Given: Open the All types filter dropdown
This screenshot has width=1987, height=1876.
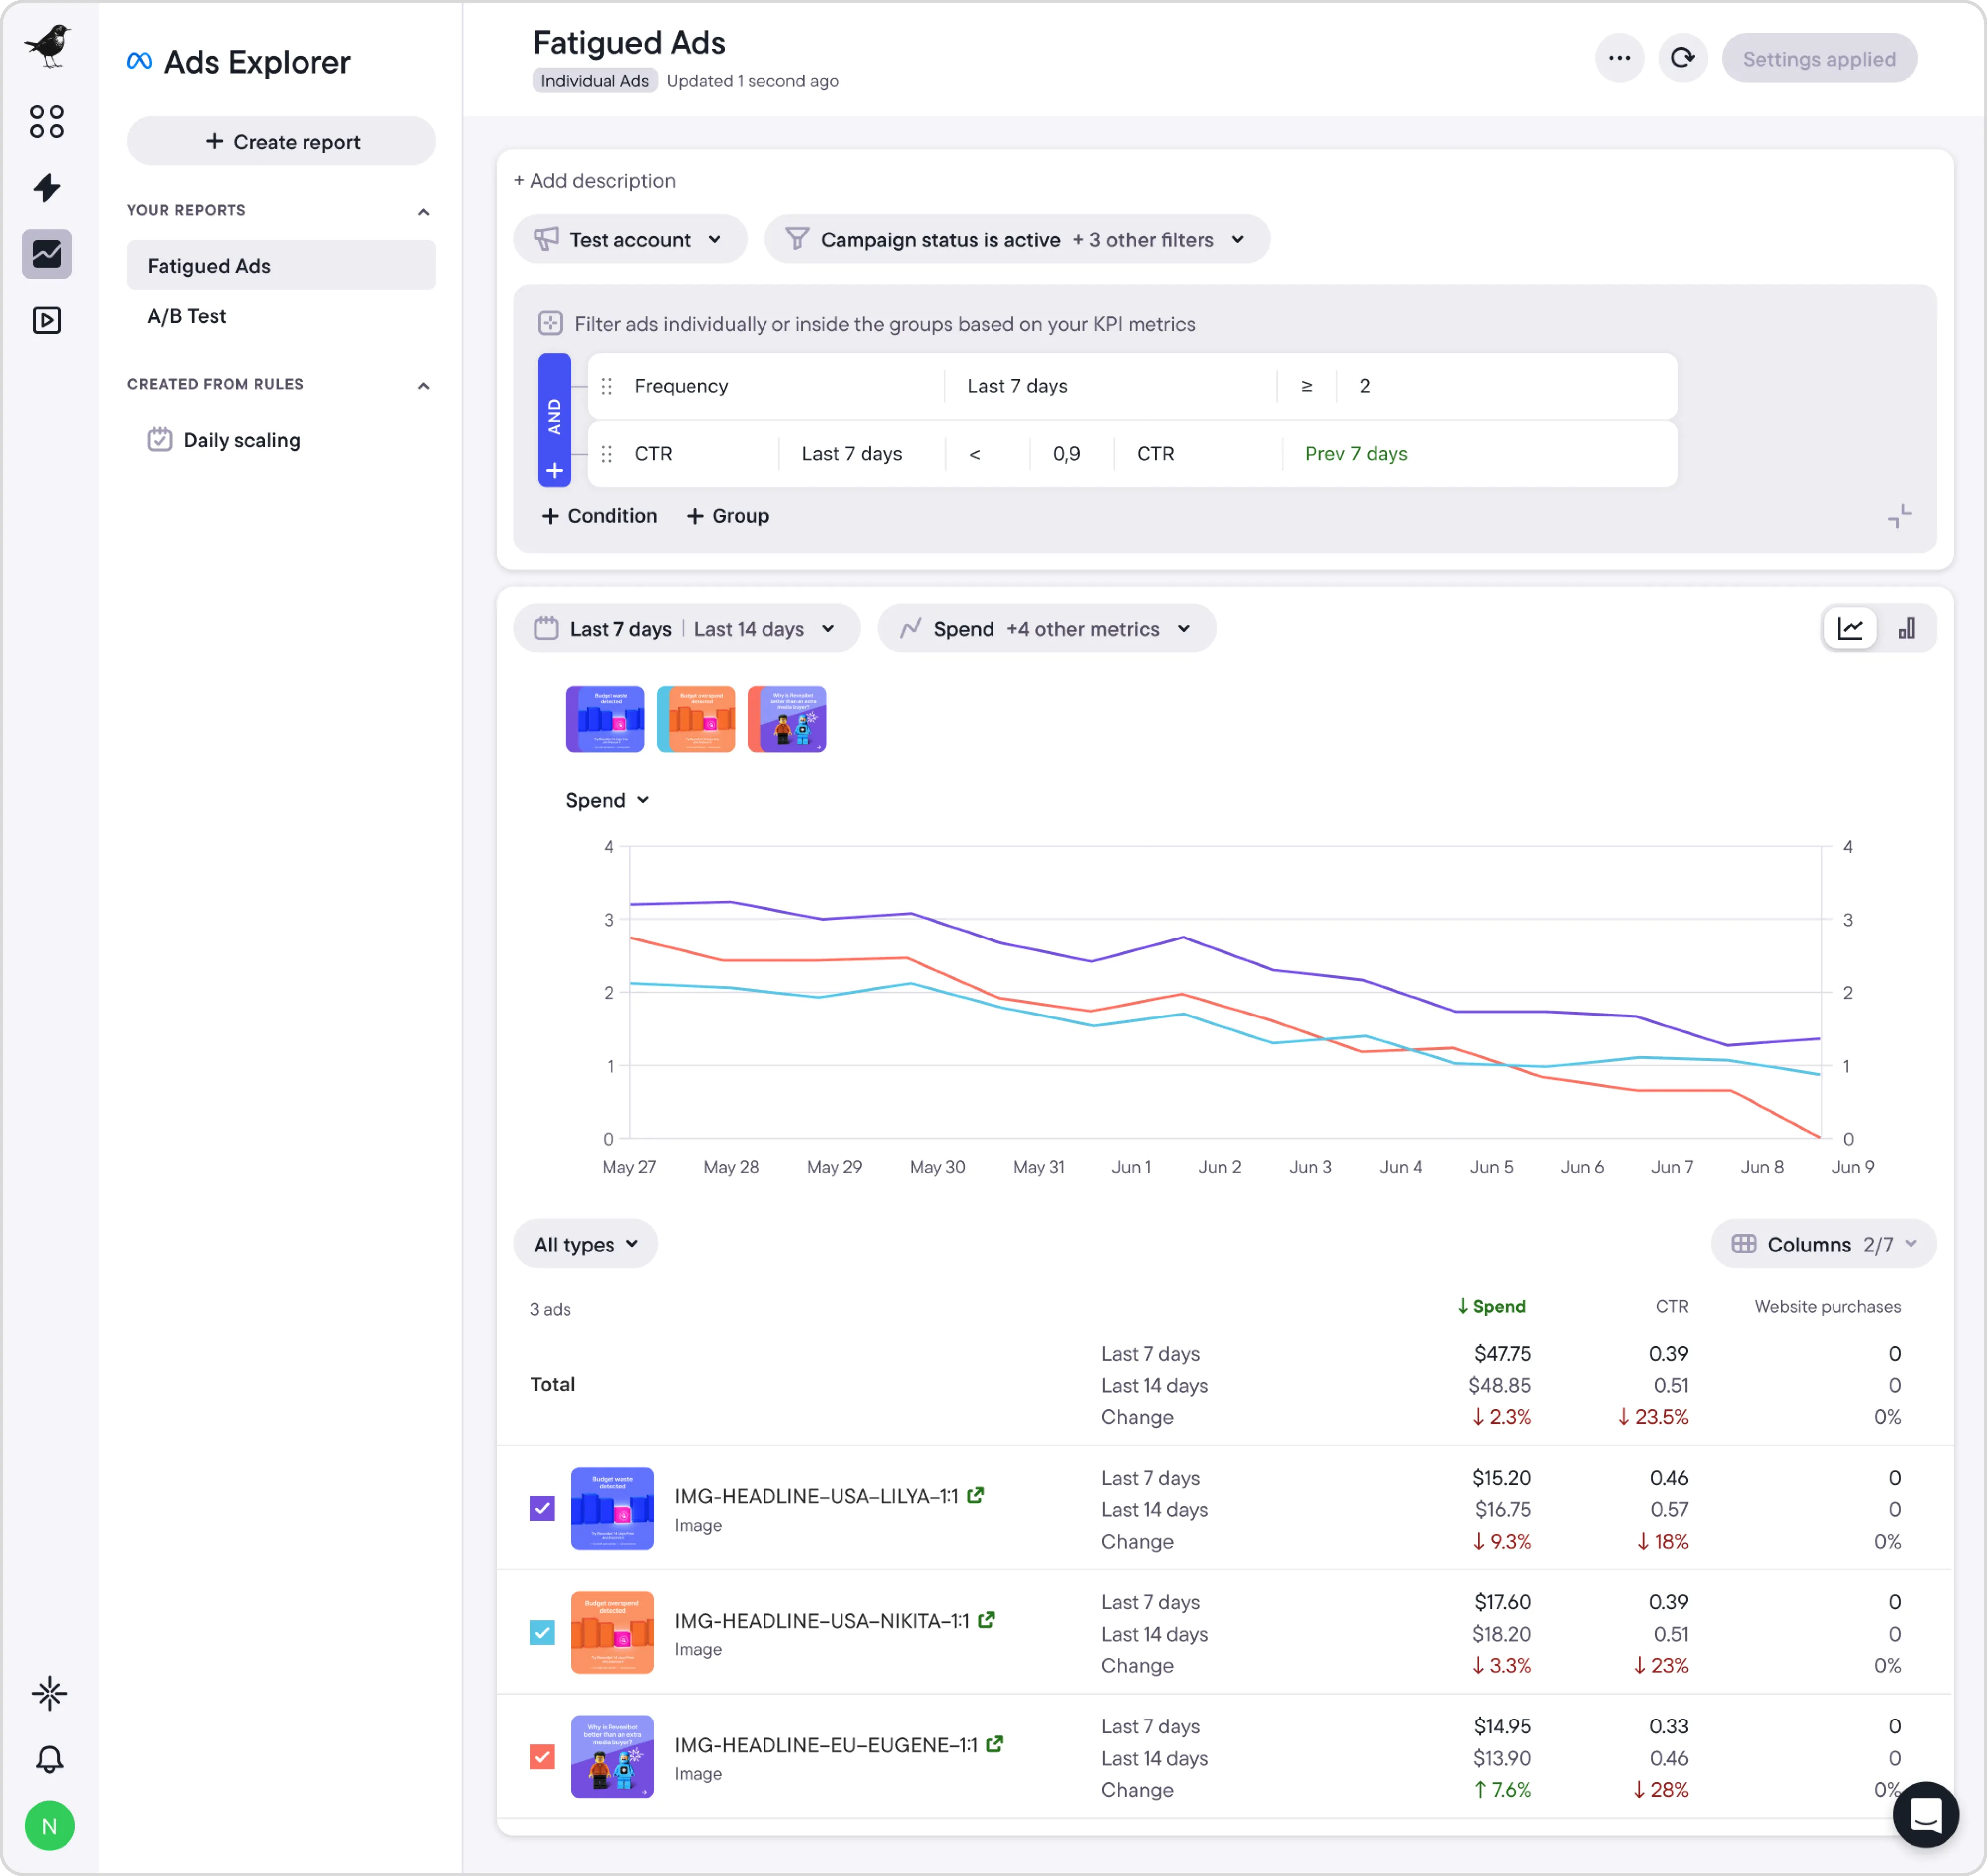Looking at the screenshot, I should click(x=585, y=1244).
